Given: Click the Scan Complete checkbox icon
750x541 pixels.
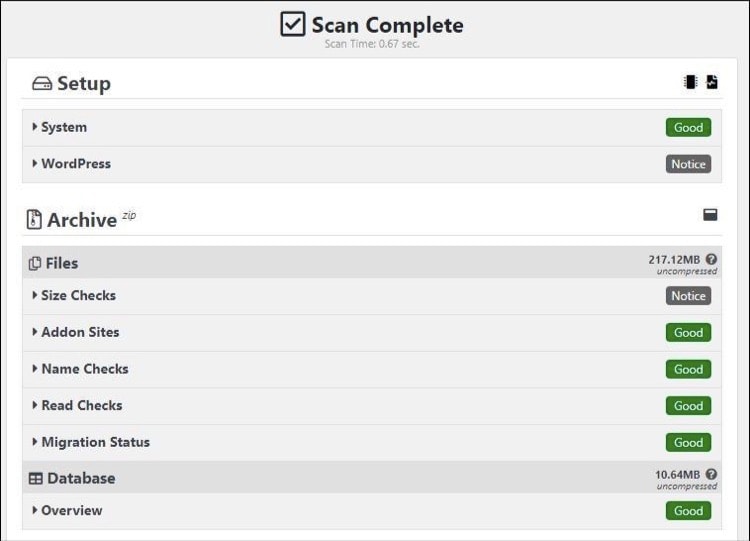Looking at the screenshot, I should pyautogui.click(x=292, y=24).
